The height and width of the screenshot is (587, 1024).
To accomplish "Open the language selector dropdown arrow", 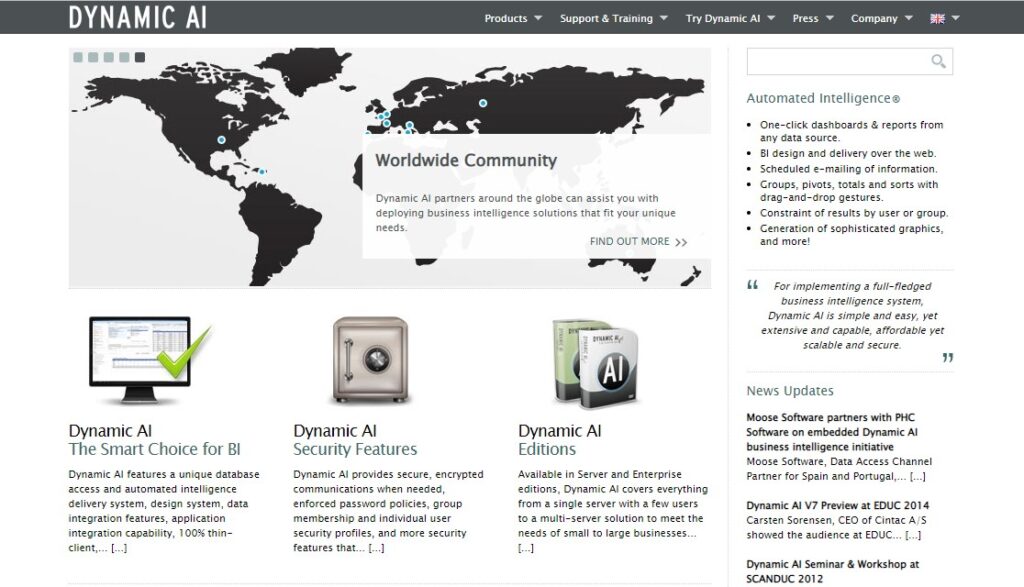I will [955, 18].
